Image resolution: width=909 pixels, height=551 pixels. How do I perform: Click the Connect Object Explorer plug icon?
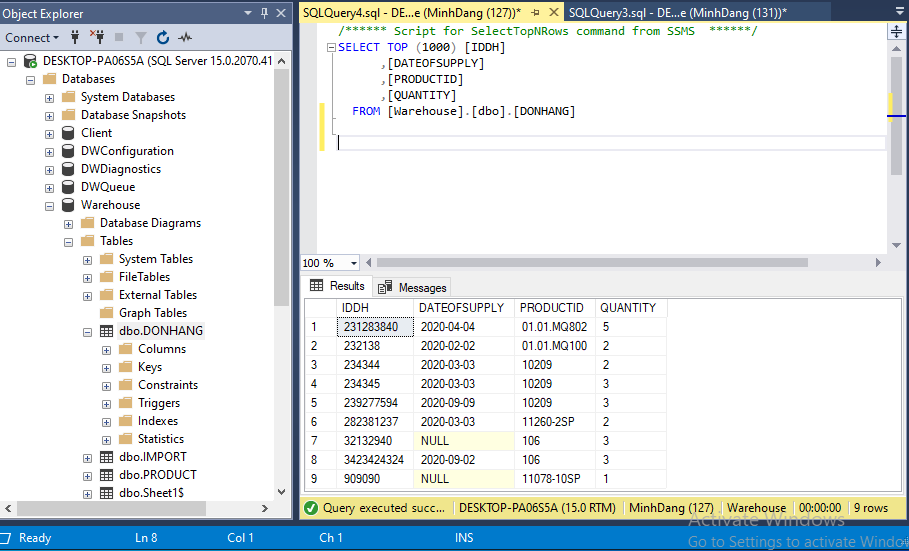(76, 37)
